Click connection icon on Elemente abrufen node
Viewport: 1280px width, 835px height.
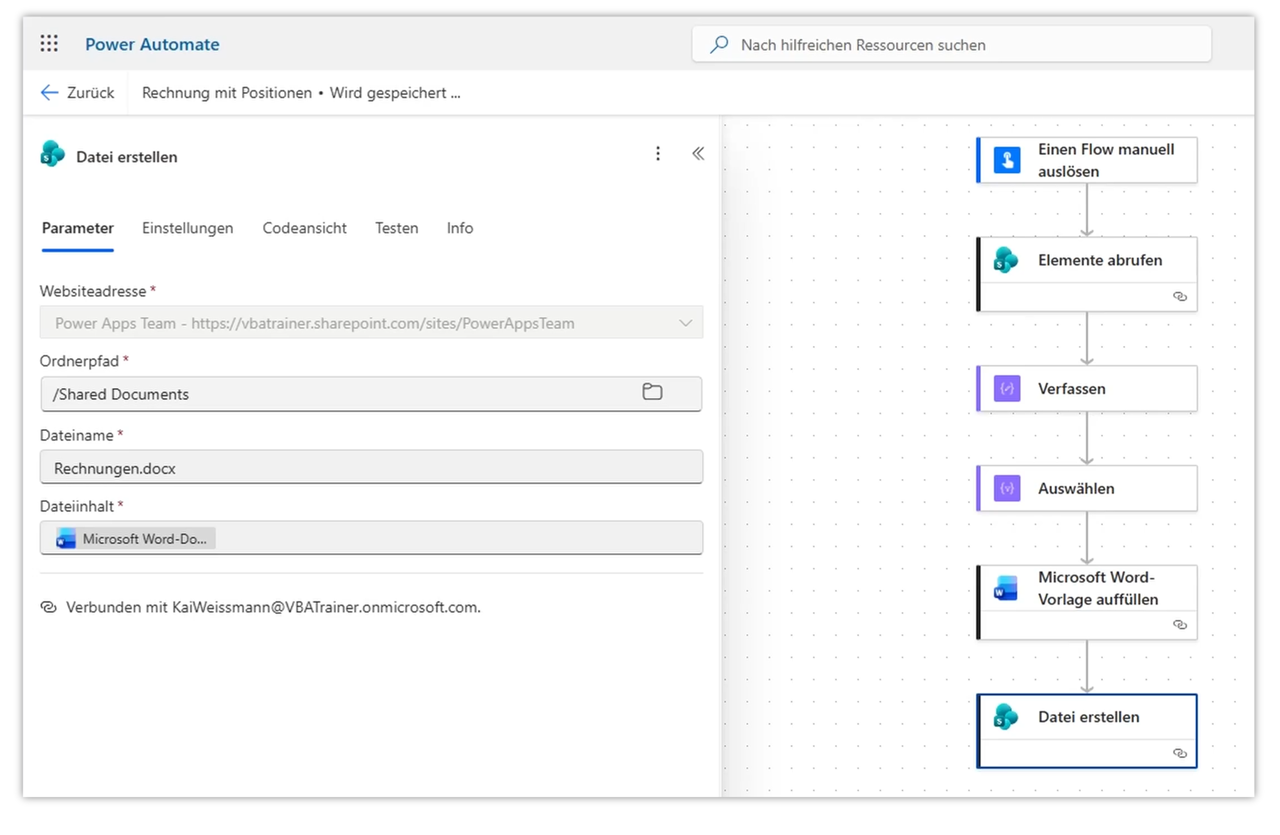pyautogui.click(x=1180, y=297)
